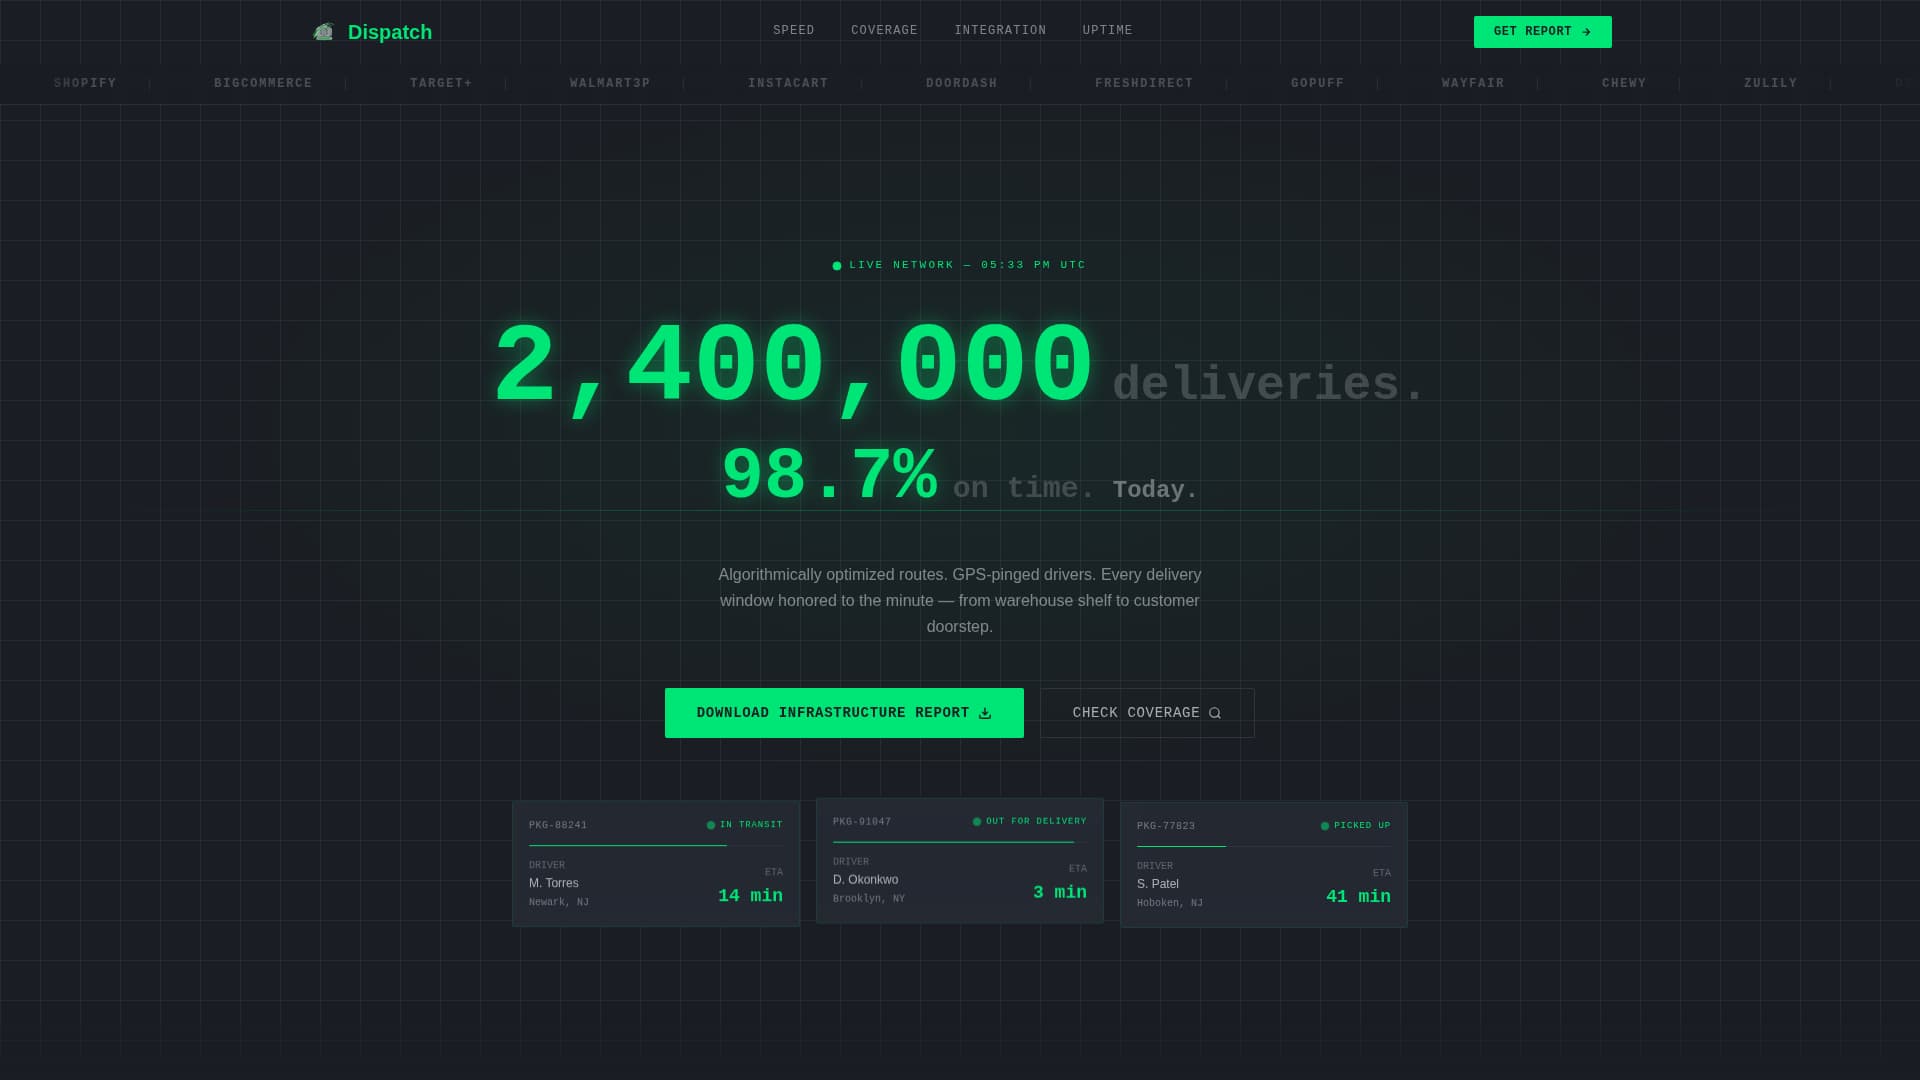1920x1080 pixels.
Task: Select the Shopify partner label
Action: (x=85, y=84)
